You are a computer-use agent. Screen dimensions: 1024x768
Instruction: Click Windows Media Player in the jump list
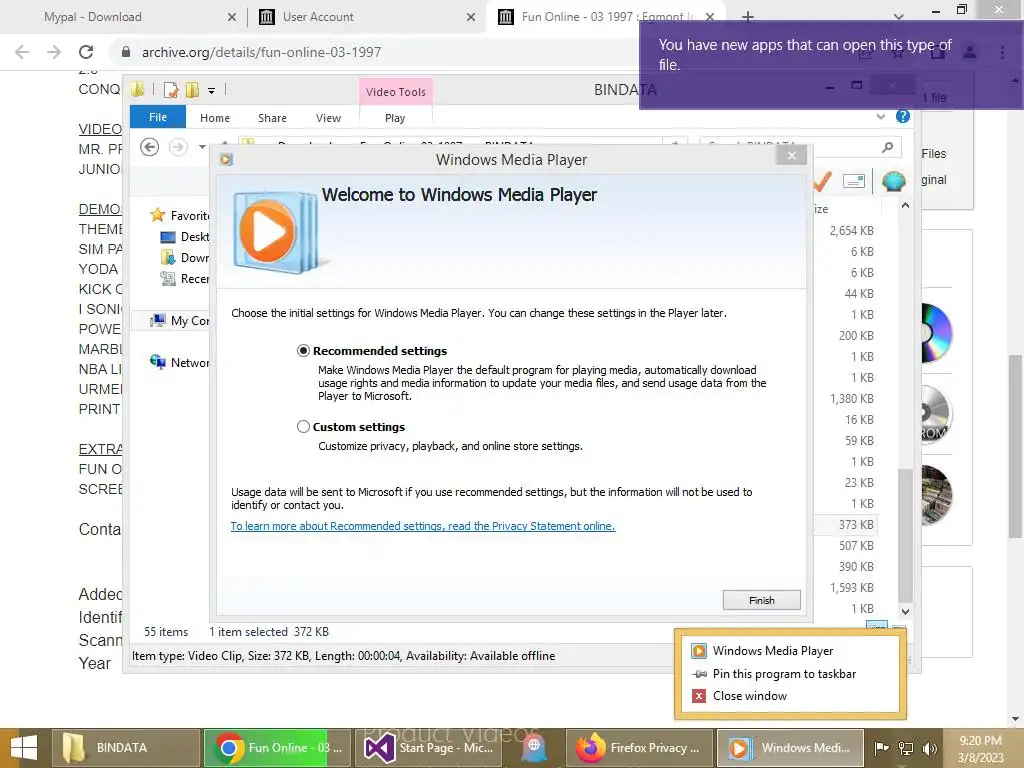773,651
